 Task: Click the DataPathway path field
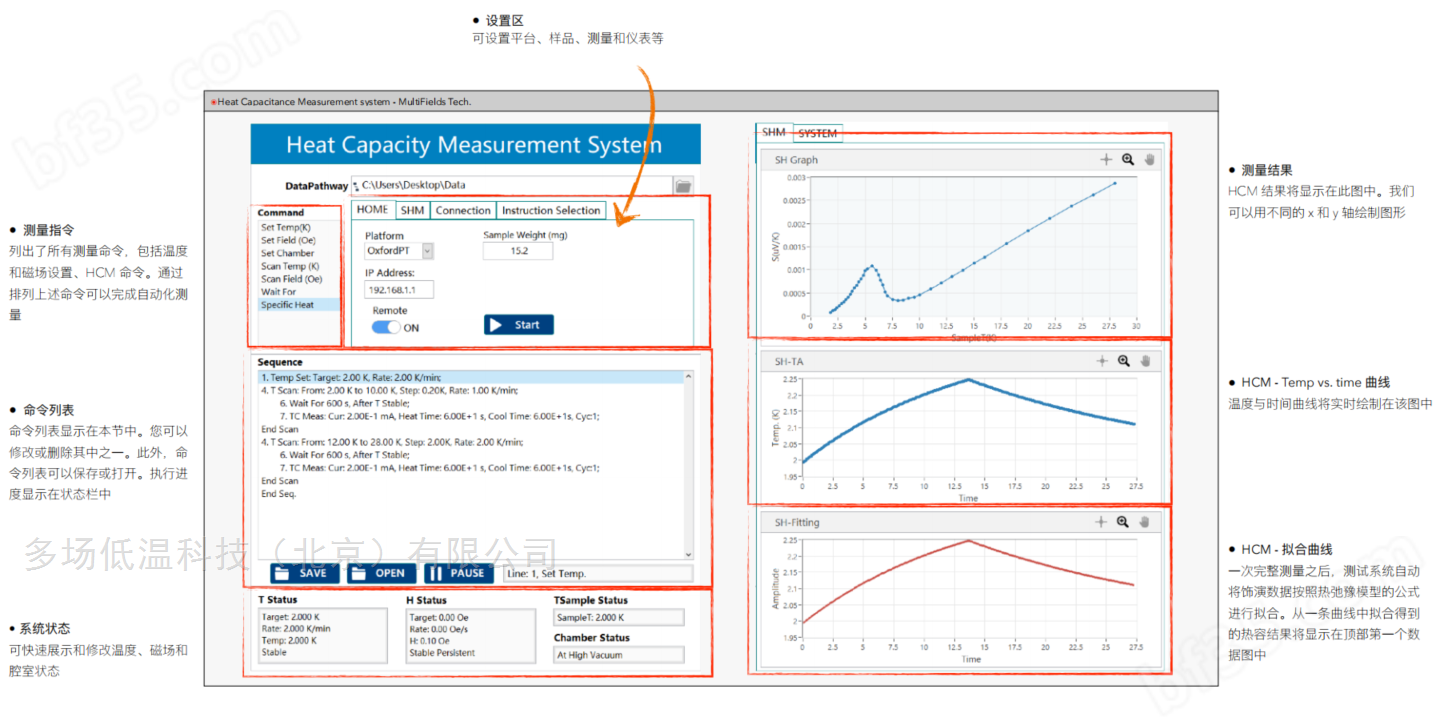pyautogui.click(x=510, y=185)
